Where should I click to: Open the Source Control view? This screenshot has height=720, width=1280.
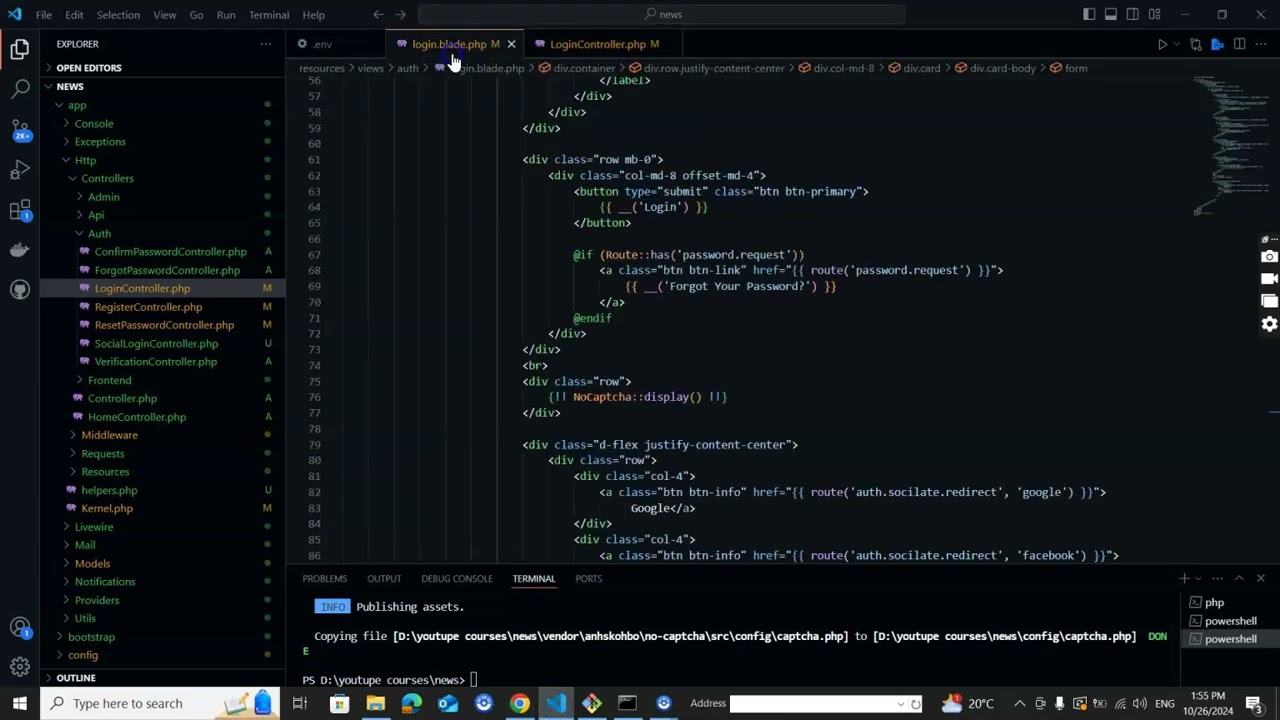point(20,130)
